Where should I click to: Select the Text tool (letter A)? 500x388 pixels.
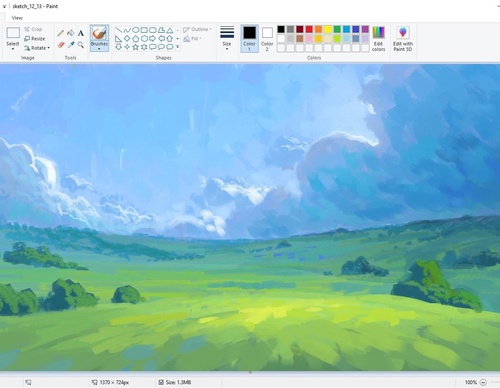[81, 33]
